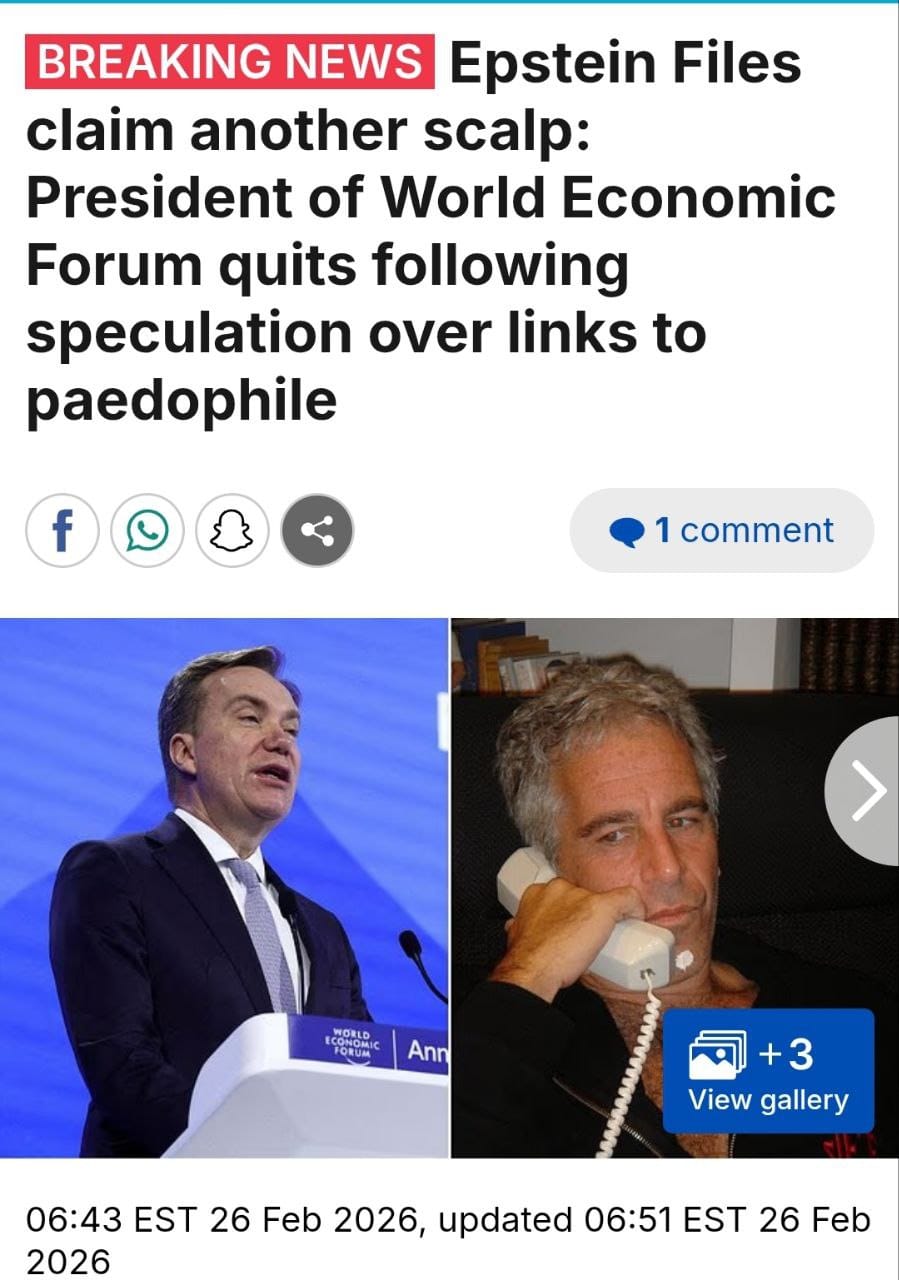Click the headline about World Economic Forum president

pyautogui.click(x=430, y=231)
